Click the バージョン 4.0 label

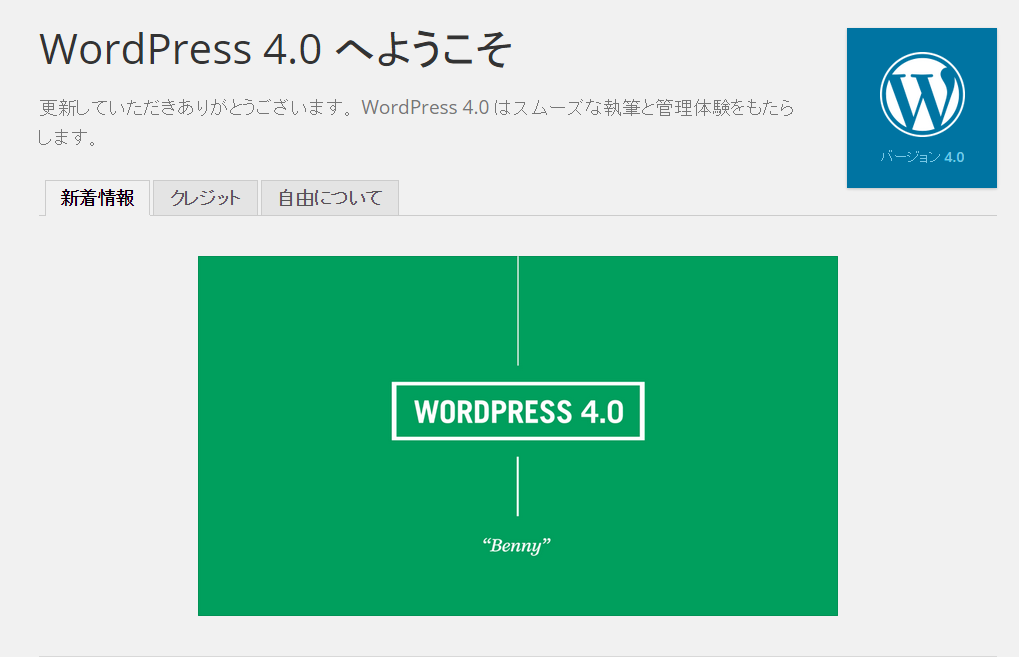coord(922,157)
